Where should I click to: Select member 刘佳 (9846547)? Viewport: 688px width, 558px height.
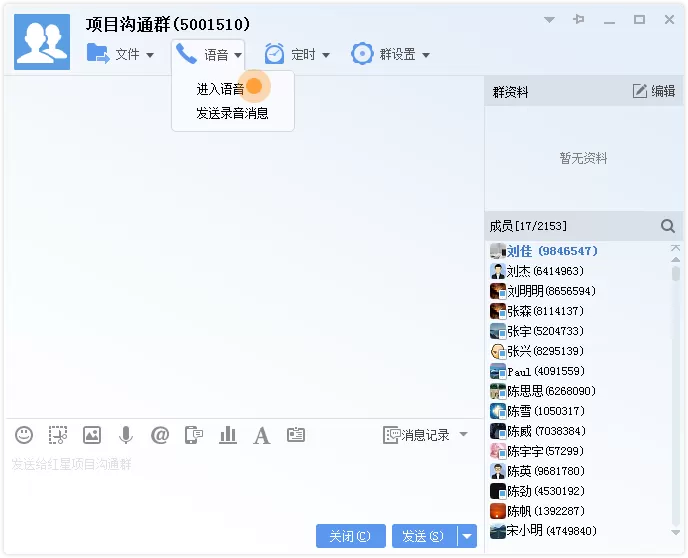pyautogui.click(x=579, y=251)
